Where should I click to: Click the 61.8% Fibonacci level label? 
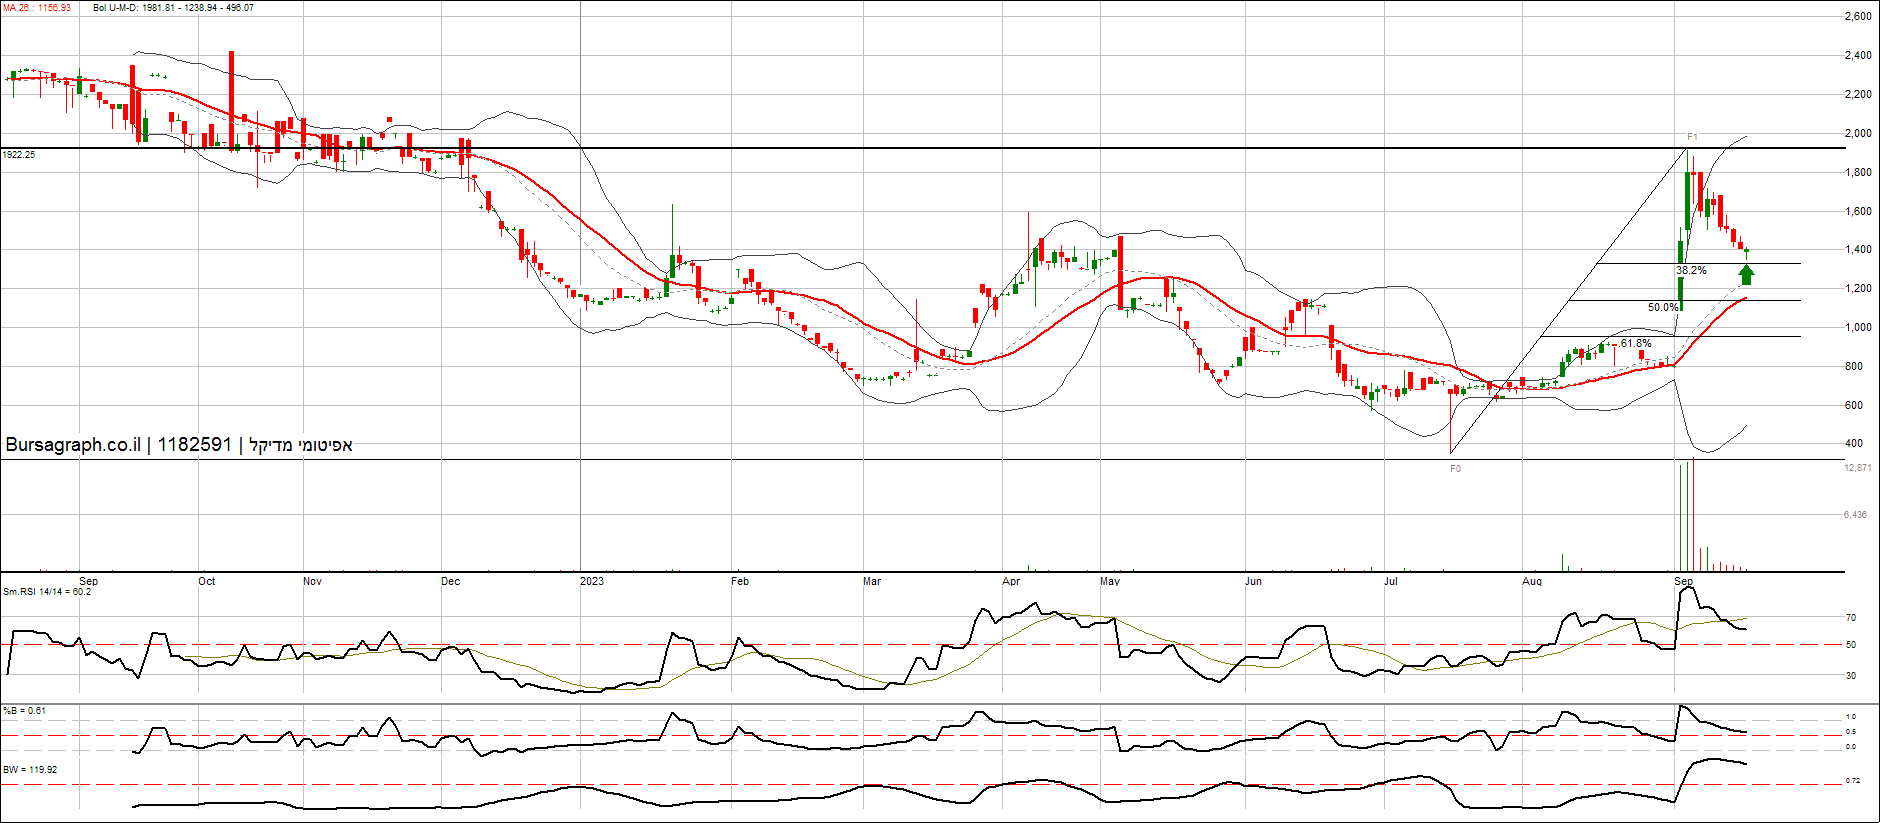tap(1636, 344)
